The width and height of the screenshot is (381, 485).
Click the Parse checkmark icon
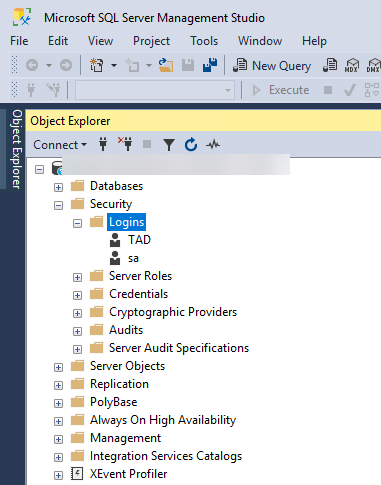349,90
